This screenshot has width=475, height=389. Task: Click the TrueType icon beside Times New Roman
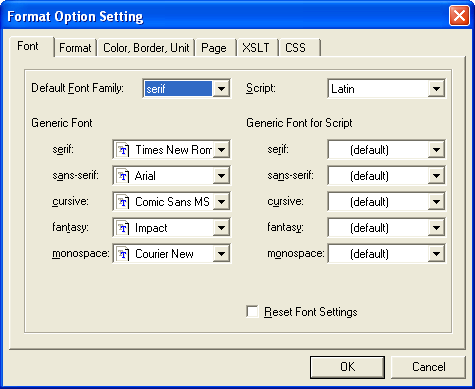click(123, 150)
